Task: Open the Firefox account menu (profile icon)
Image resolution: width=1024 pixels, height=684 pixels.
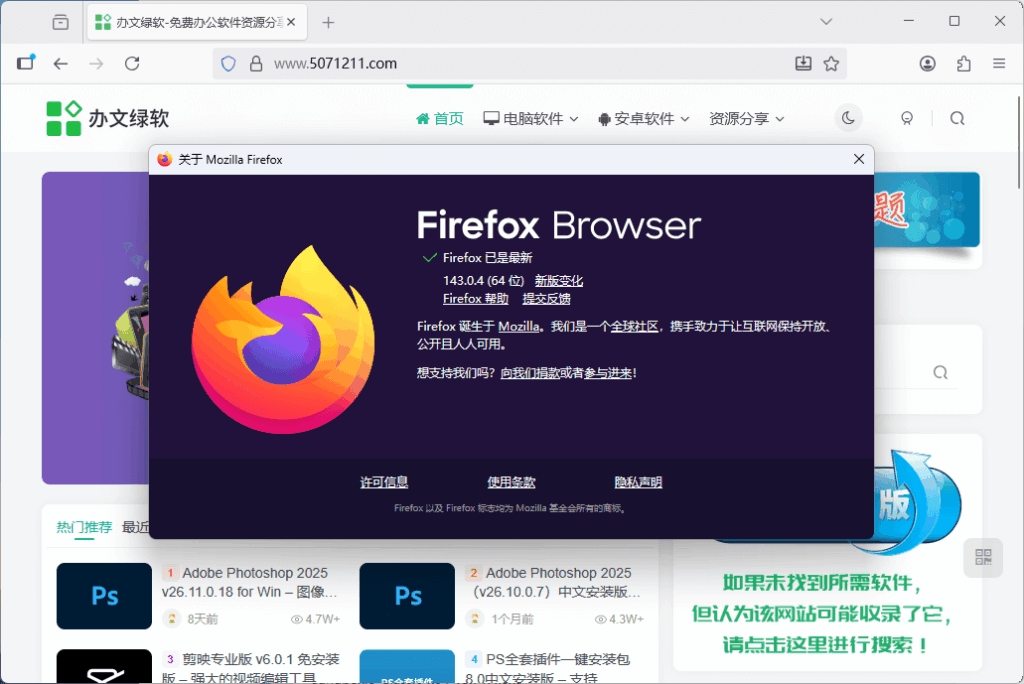Action: coord(927,63)
